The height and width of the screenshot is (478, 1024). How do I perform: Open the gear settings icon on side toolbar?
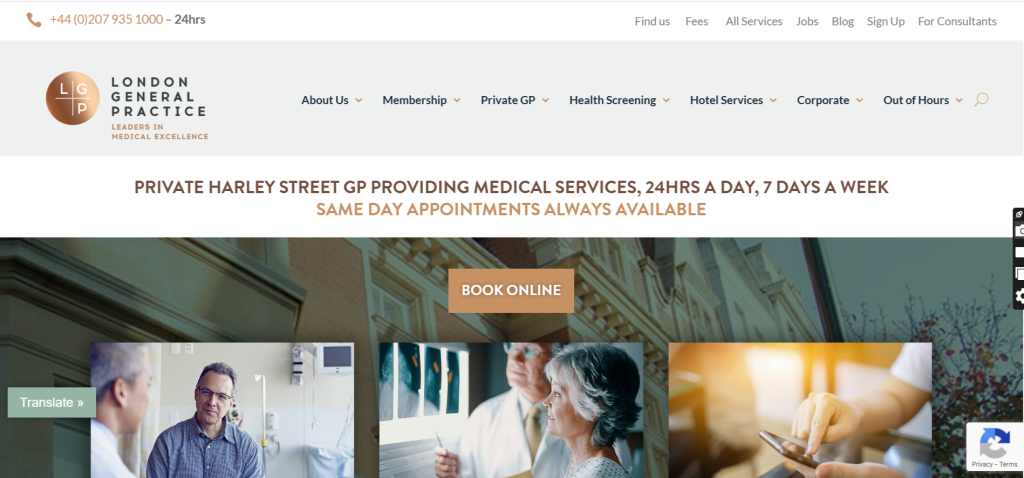[1019, 296]
